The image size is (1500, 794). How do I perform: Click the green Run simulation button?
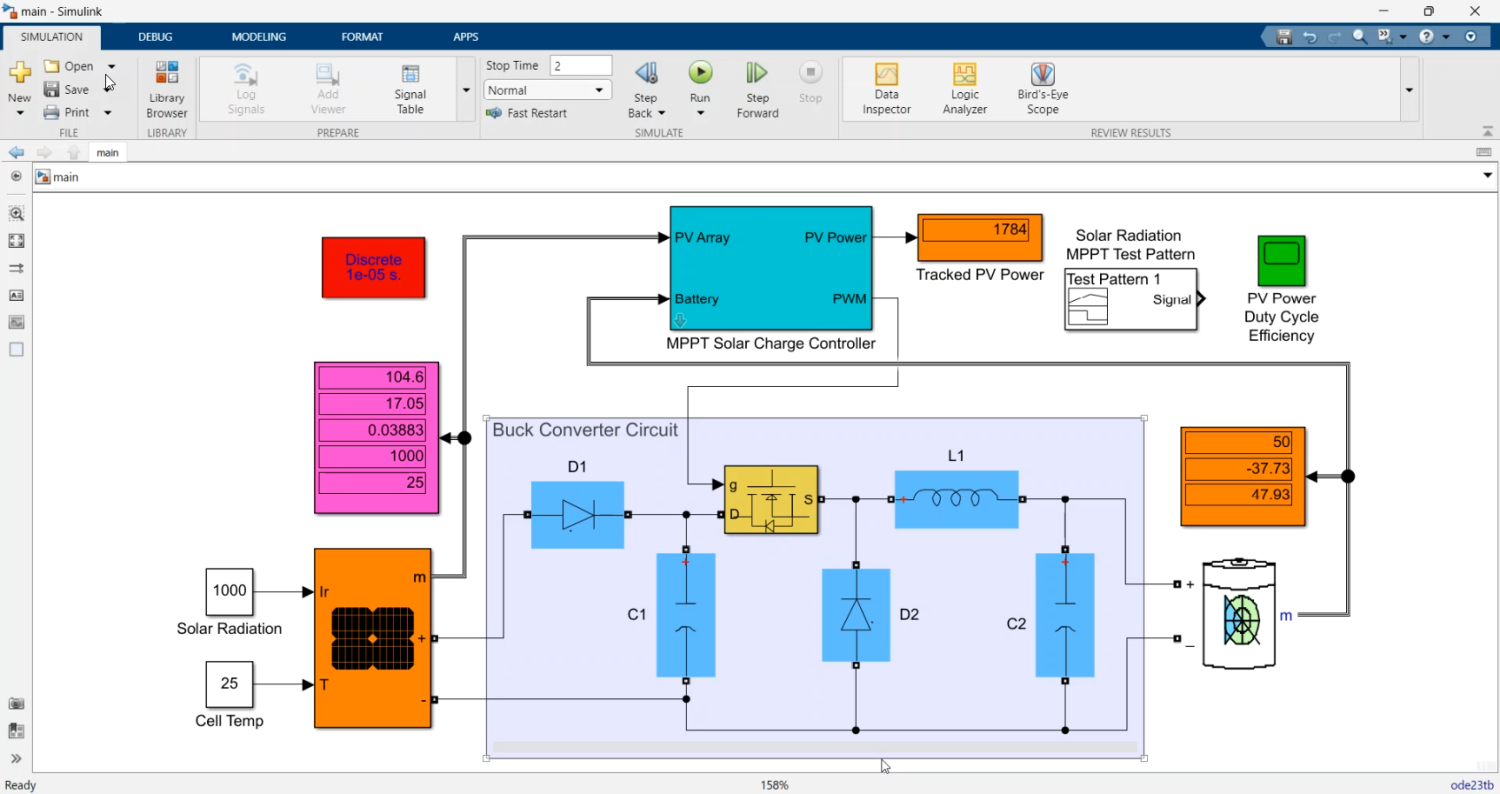point(700,73)
